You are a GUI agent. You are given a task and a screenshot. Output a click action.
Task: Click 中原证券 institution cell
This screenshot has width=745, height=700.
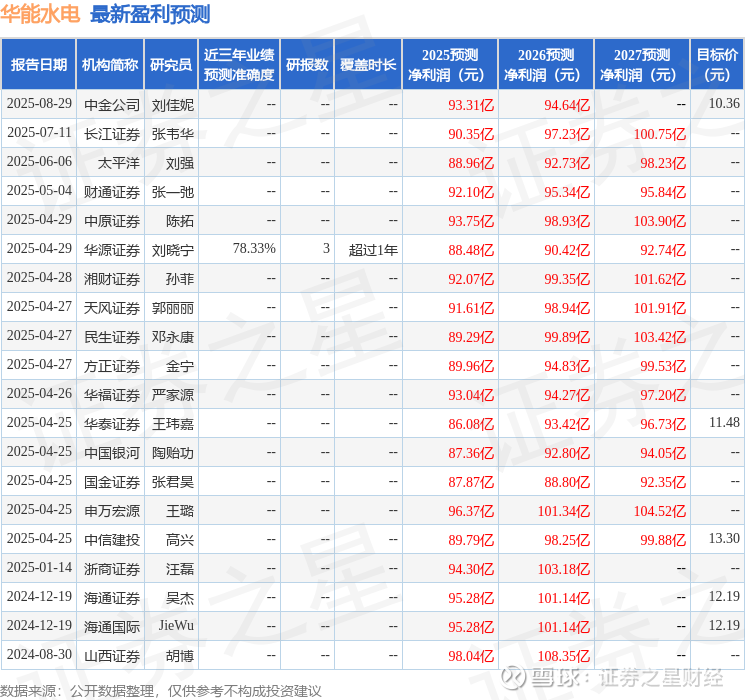pyautogui.click(x=112, y=221)
